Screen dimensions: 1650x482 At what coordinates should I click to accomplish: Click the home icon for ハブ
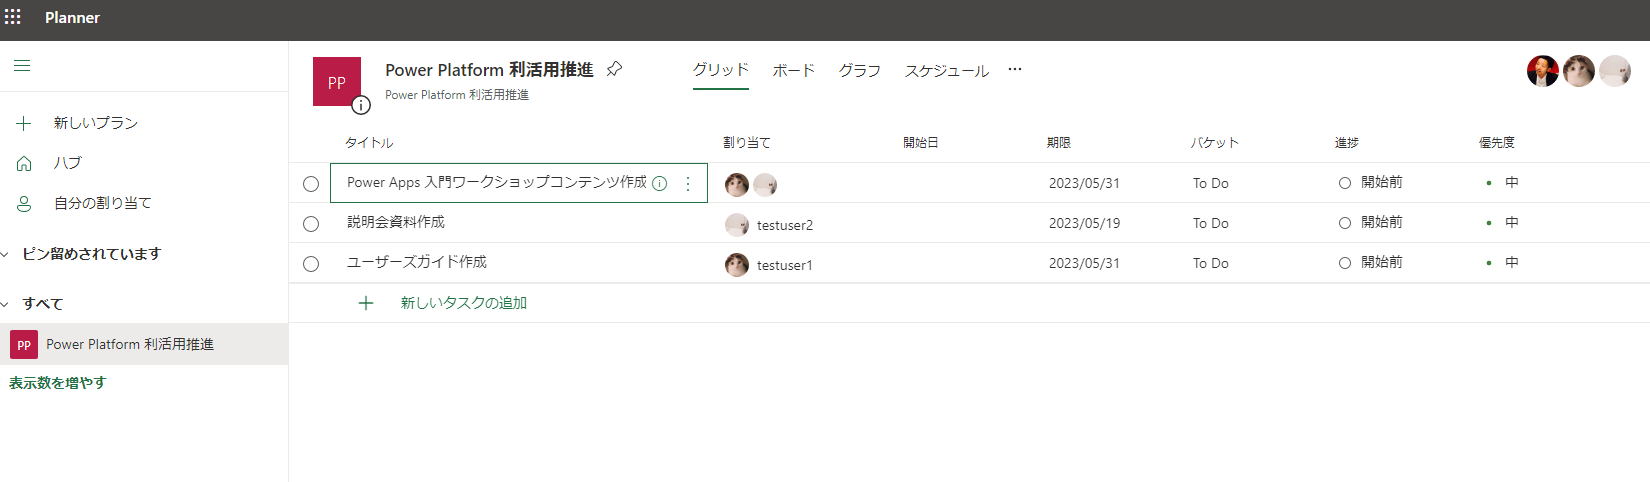pyautogui.click(x=24, y=163)
